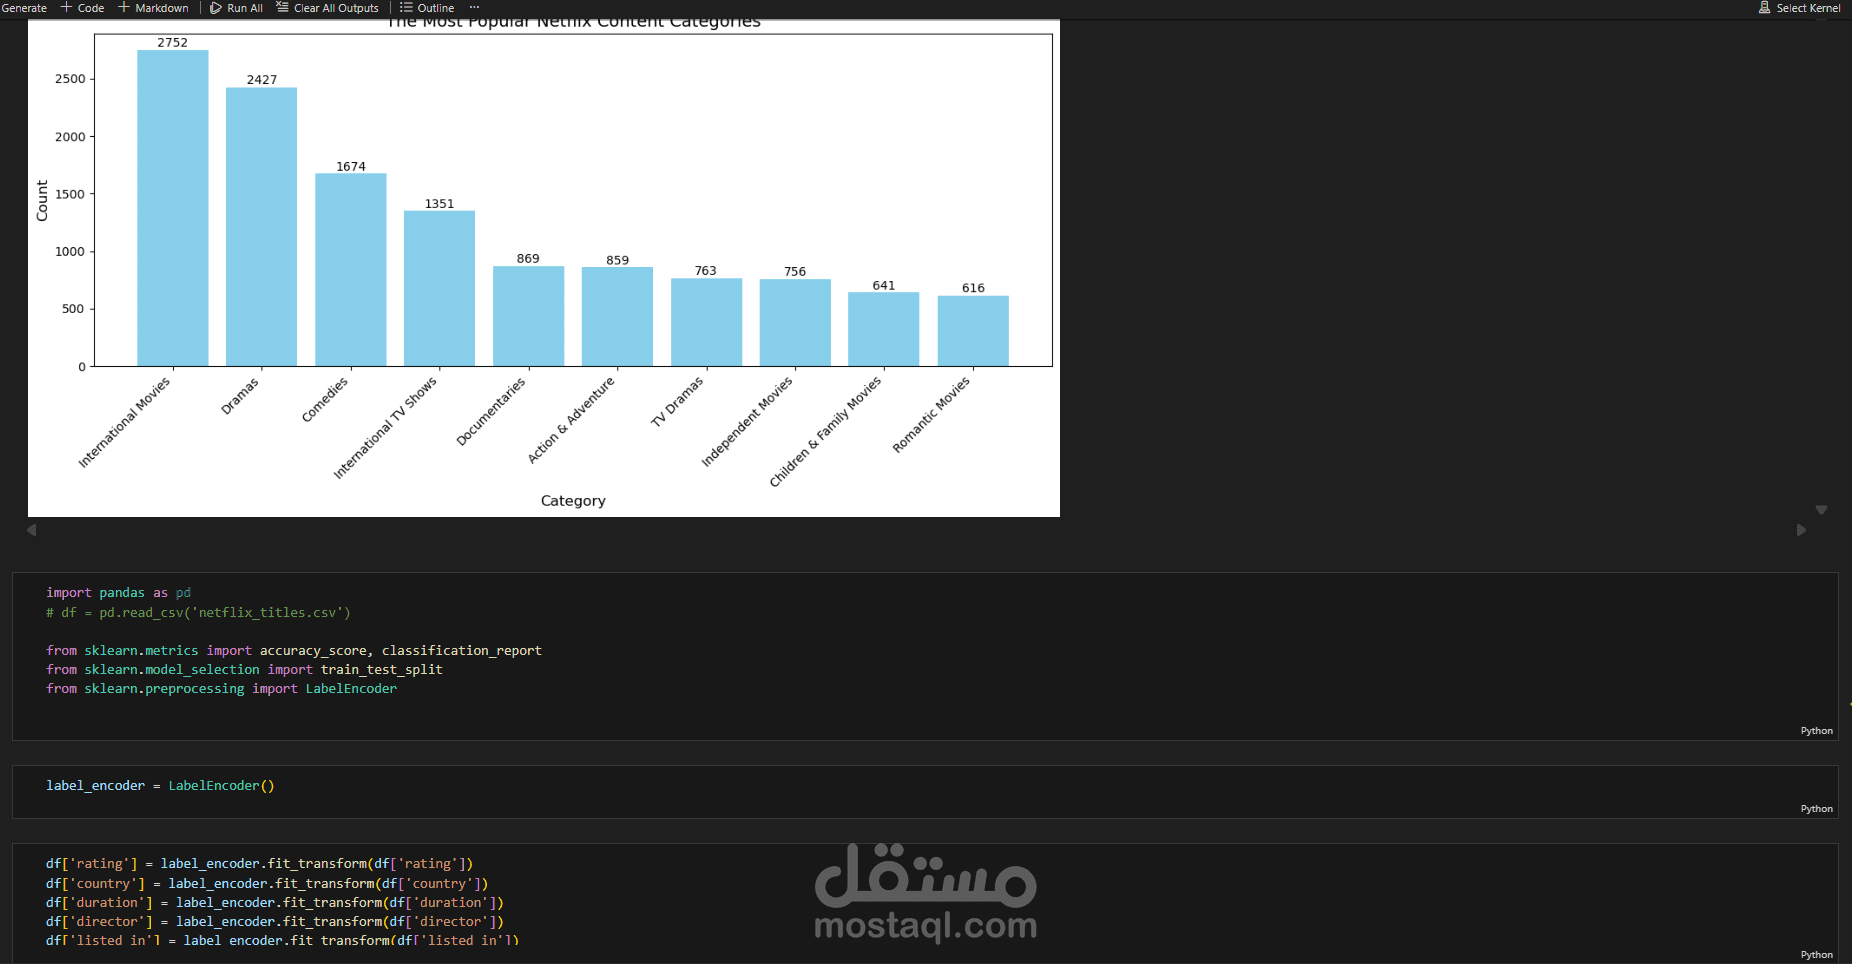Add a new Code cell
Viewport: 1852px width, 964px height.
point(82,8)
